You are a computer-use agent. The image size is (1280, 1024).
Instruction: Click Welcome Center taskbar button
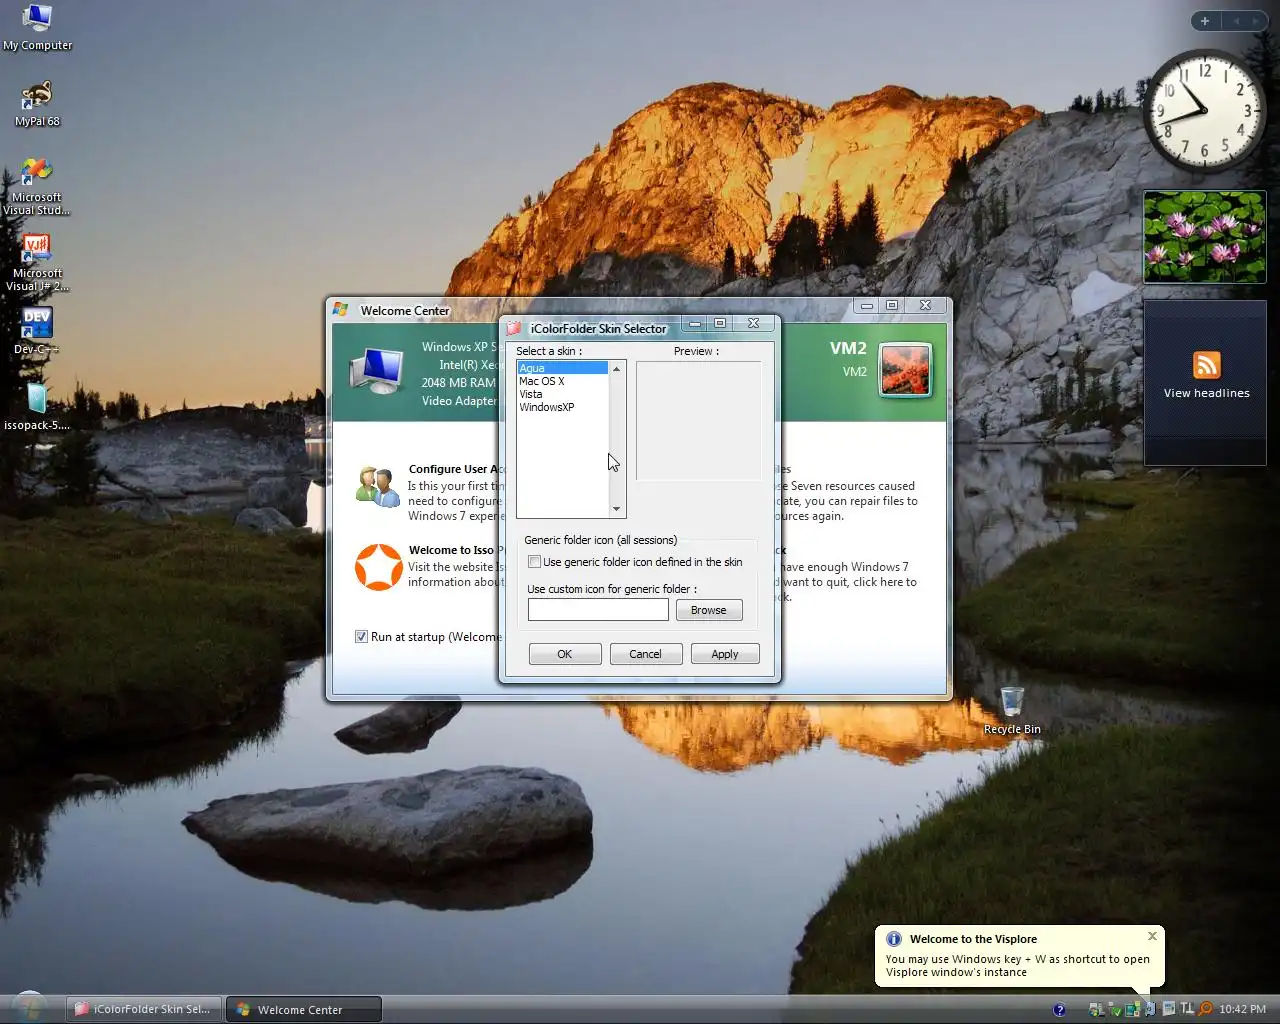(x=304, y=1009)
